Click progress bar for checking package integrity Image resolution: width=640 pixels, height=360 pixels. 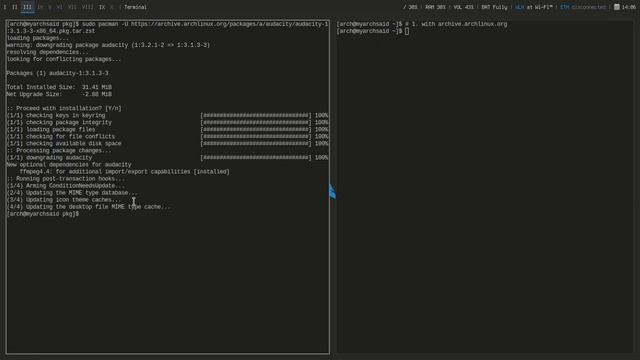tap(256, 122)
